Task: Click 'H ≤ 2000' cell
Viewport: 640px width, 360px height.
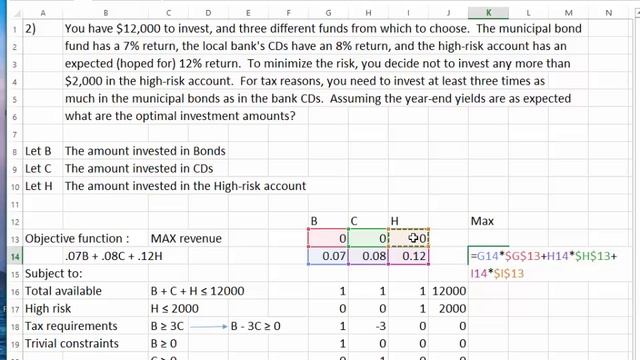Action: click(x=175, y=309)
